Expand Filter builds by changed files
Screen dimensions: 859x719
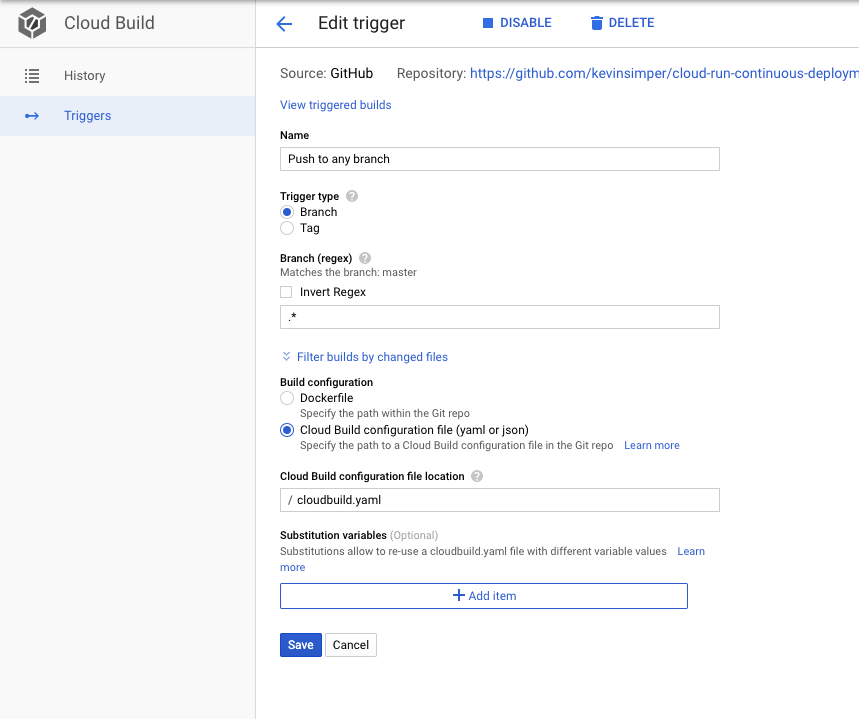[364, 357]
